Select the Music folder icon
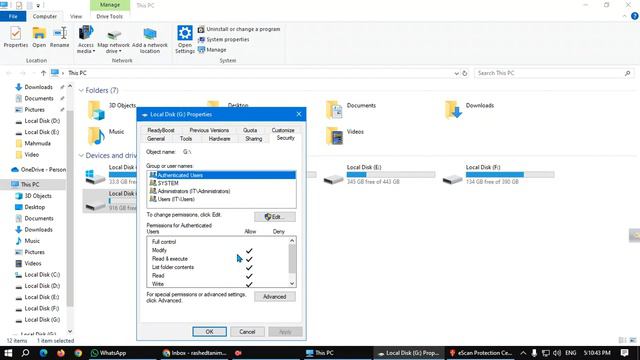The width and height of the screenshot is (640, 360). point(96,136)
